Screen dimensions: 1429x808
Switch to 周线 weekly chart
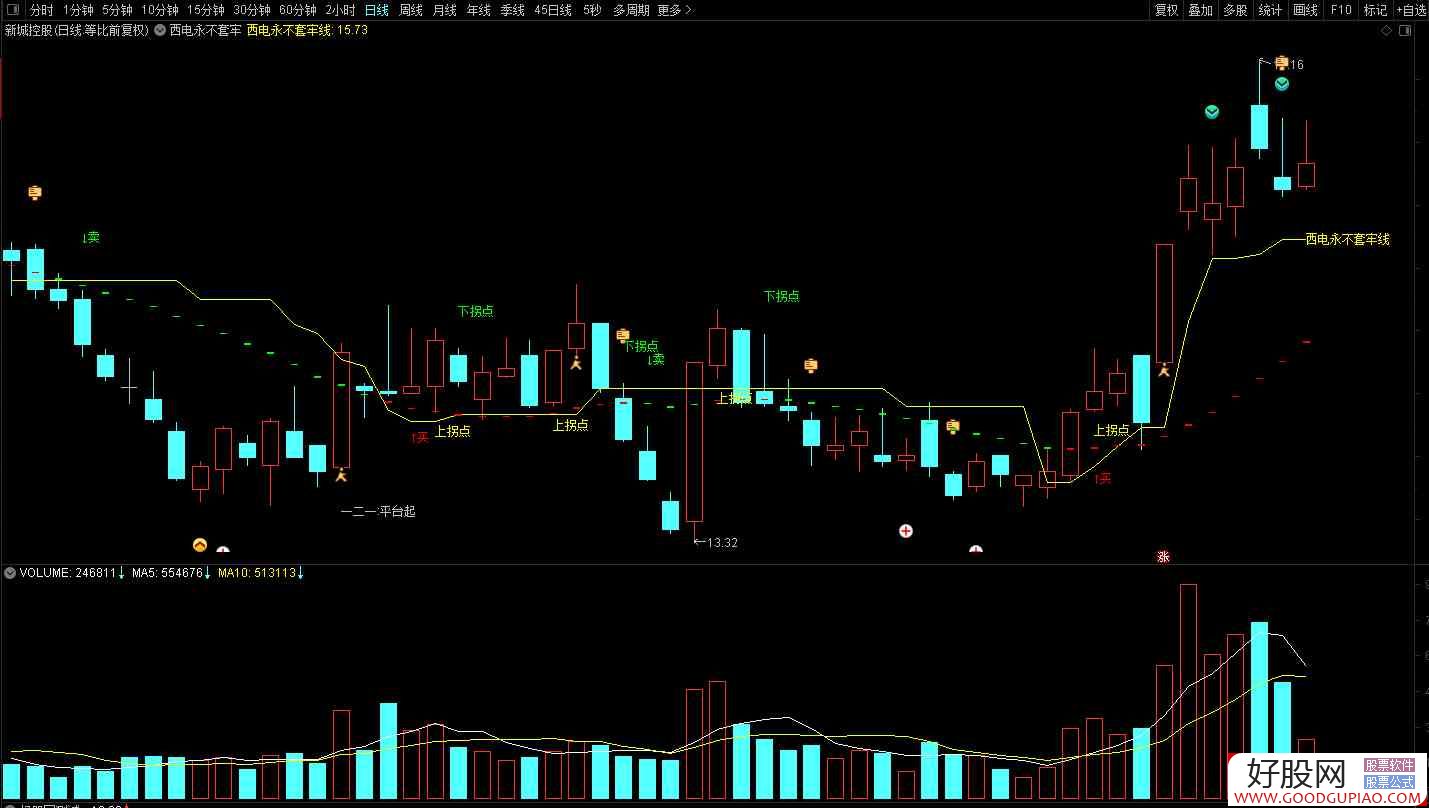411,10
